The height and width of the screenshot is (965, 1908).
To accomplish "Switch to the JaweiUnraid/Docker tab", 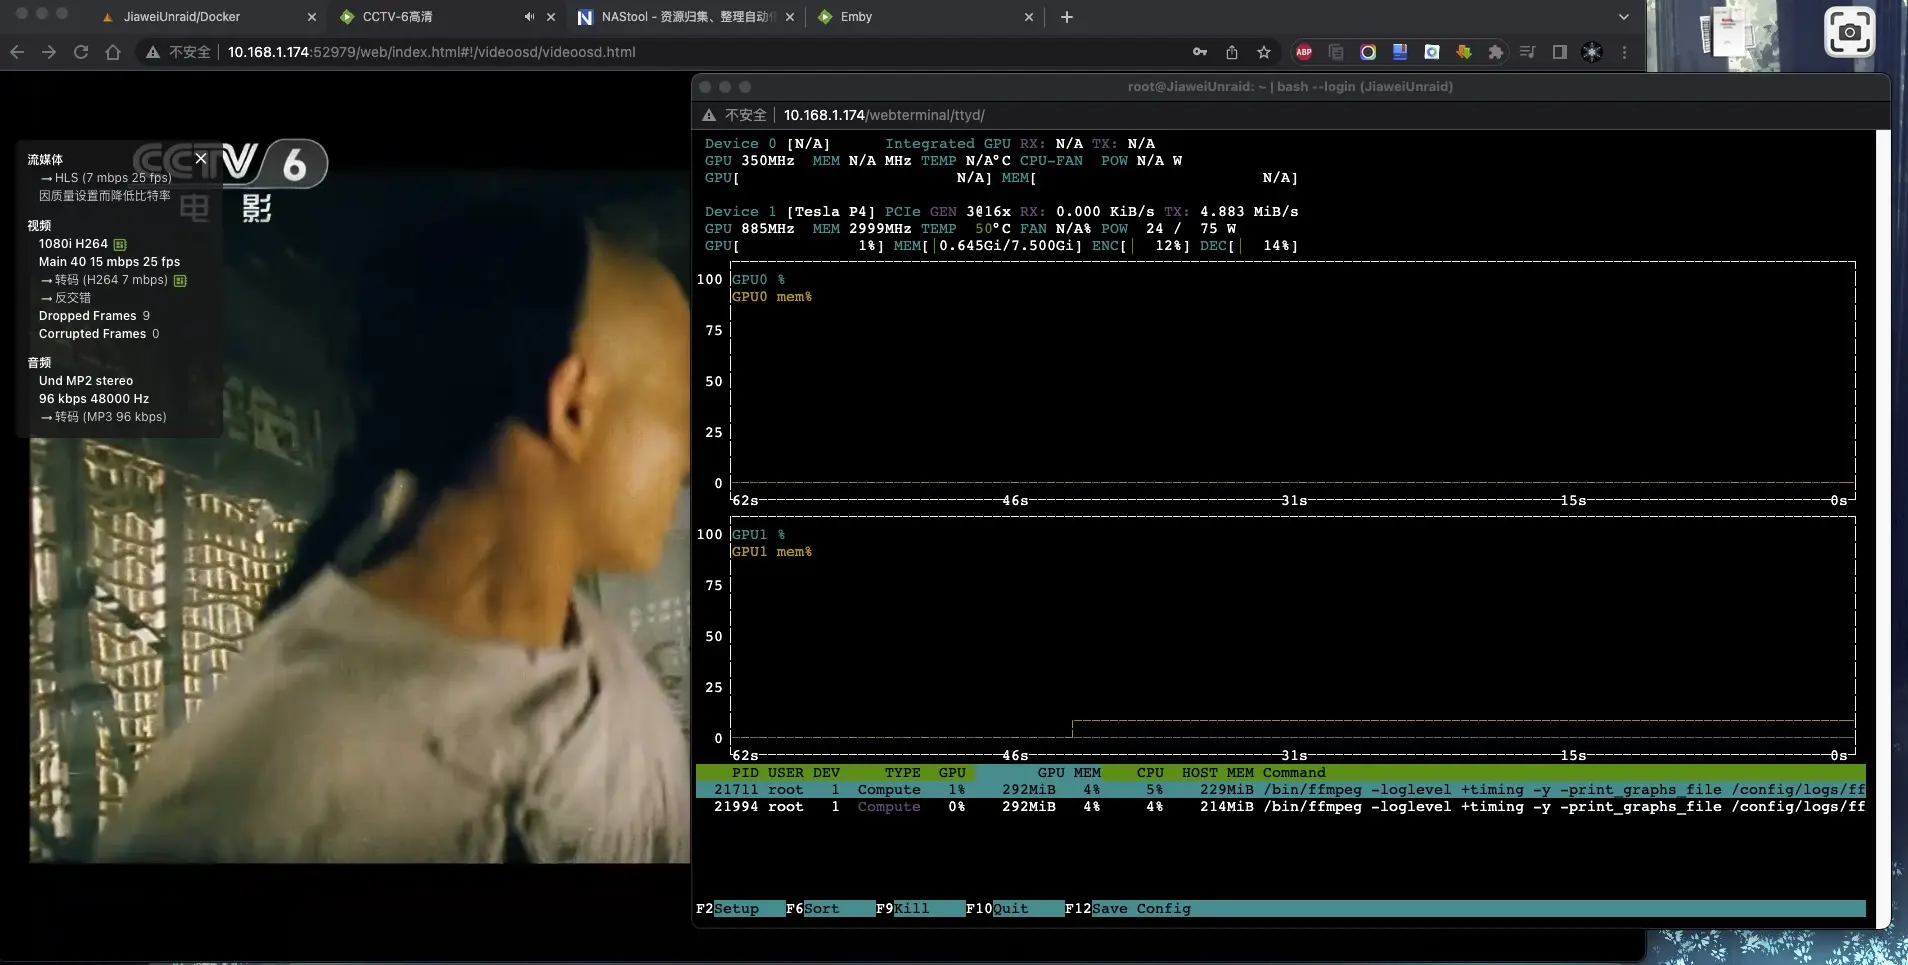I will [181, 17].
